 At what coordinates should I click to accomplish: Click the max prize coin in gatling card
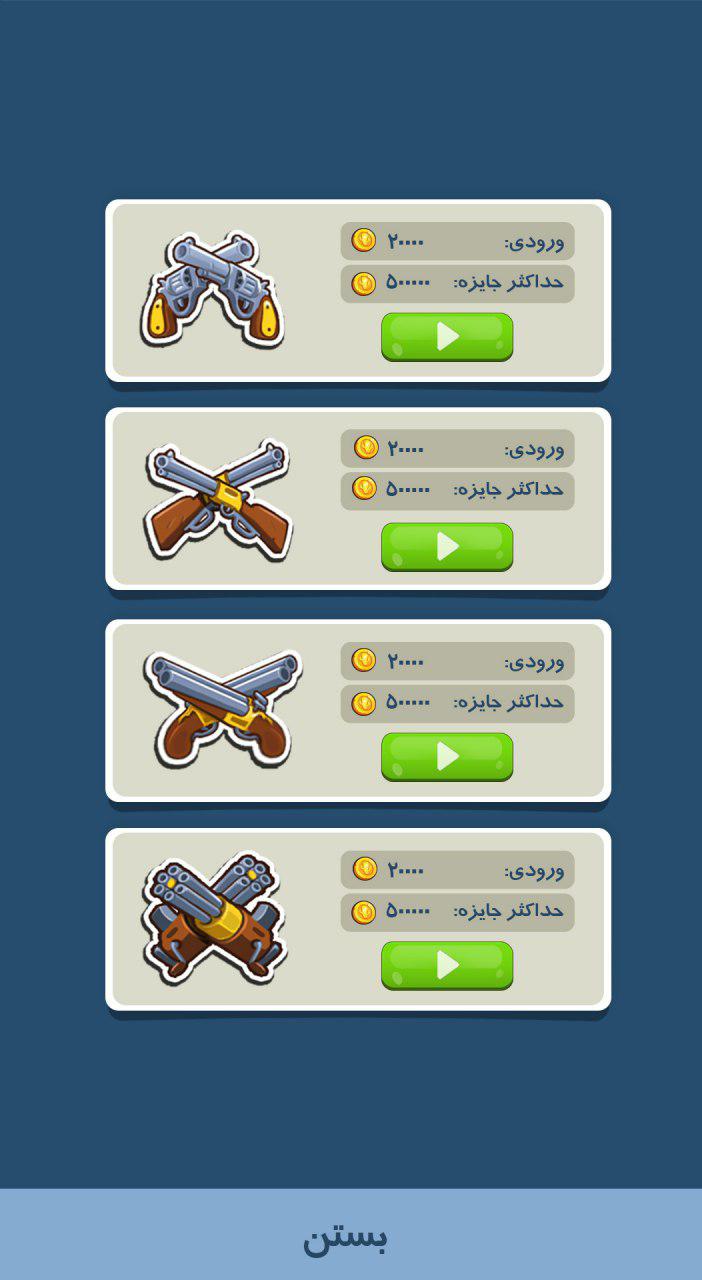[x=364, y=912]
